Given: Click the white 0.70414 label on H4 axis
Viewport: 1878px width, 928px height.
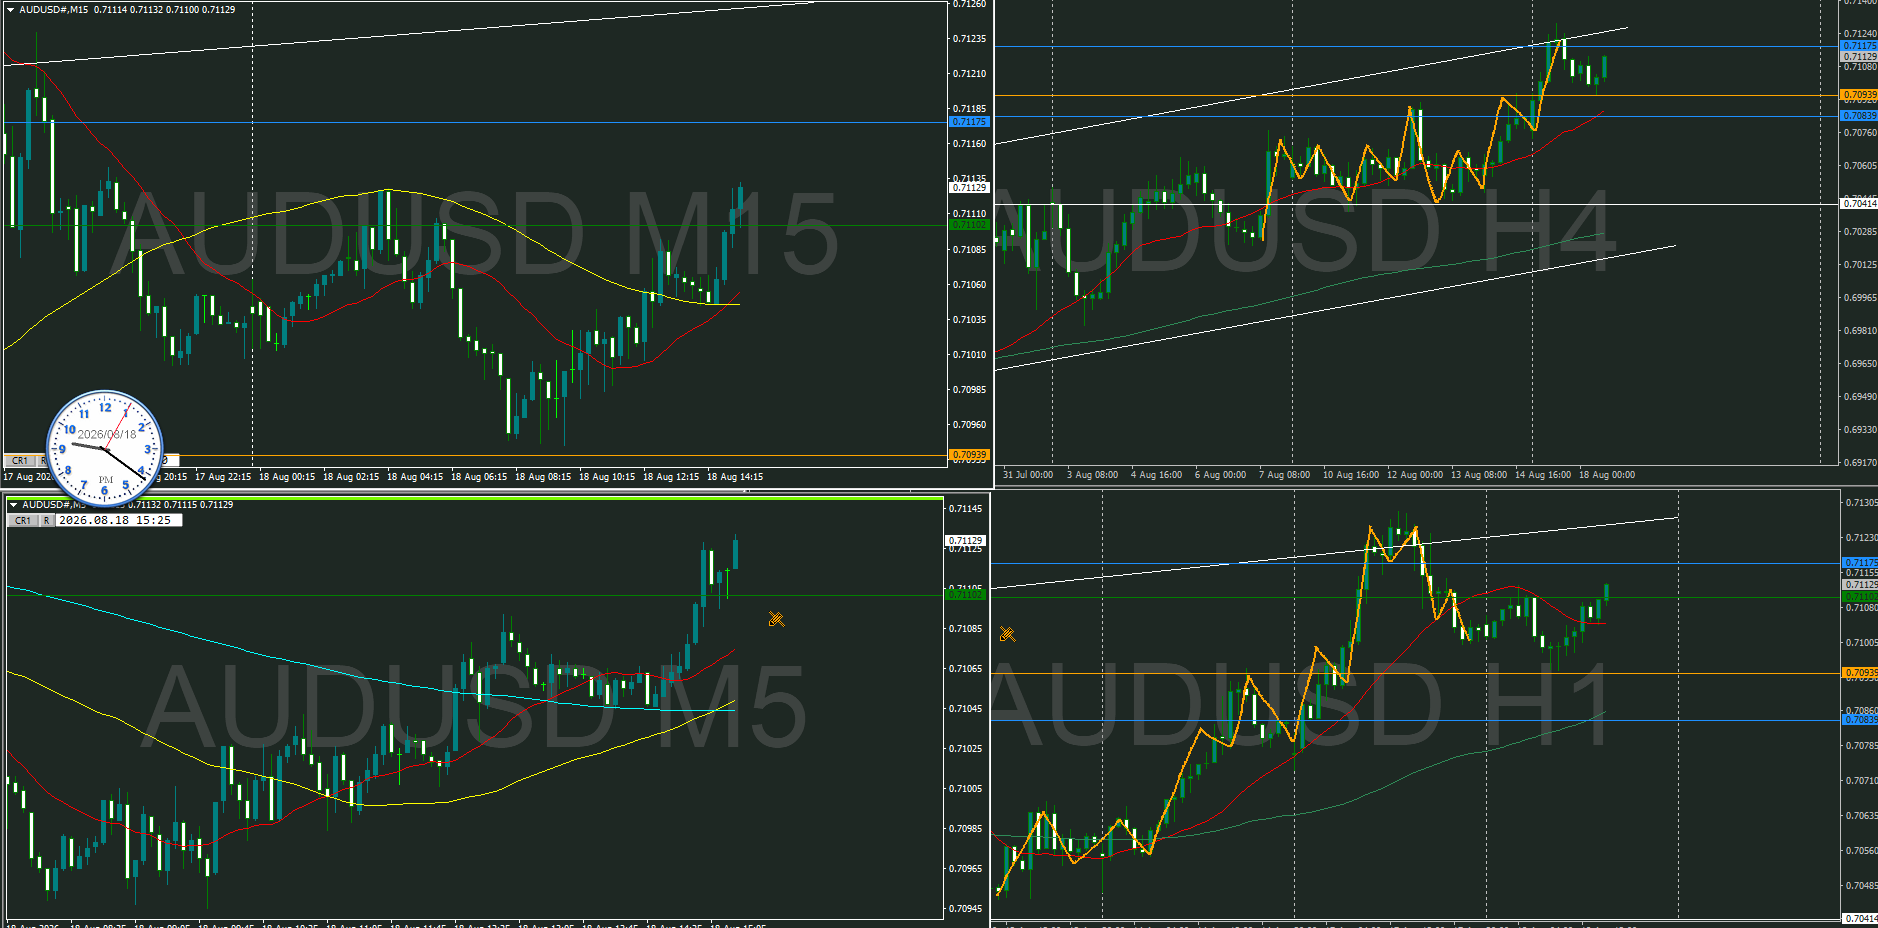Looking at the screenshot, I should click(x=1859, y=204).
